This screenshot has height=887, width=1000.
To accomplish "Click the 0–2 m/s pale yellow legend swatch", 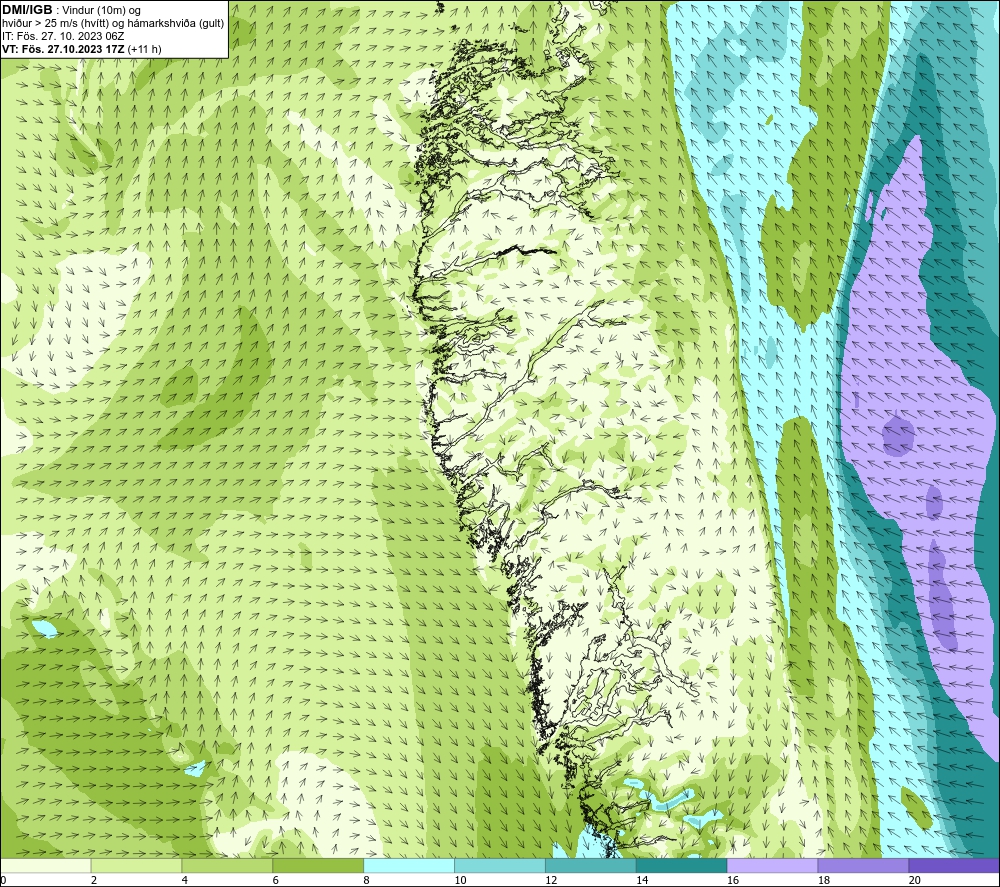I will pos(46,865).
